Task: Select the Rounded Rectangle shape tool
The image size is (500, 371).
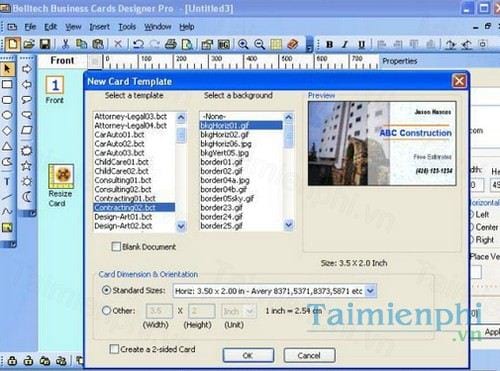Action: pos(7,100)
